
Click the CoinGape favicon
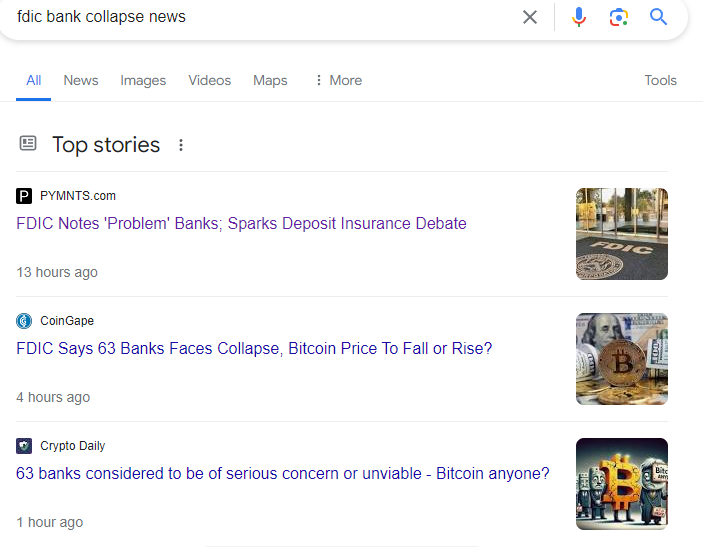click(24, 321)
